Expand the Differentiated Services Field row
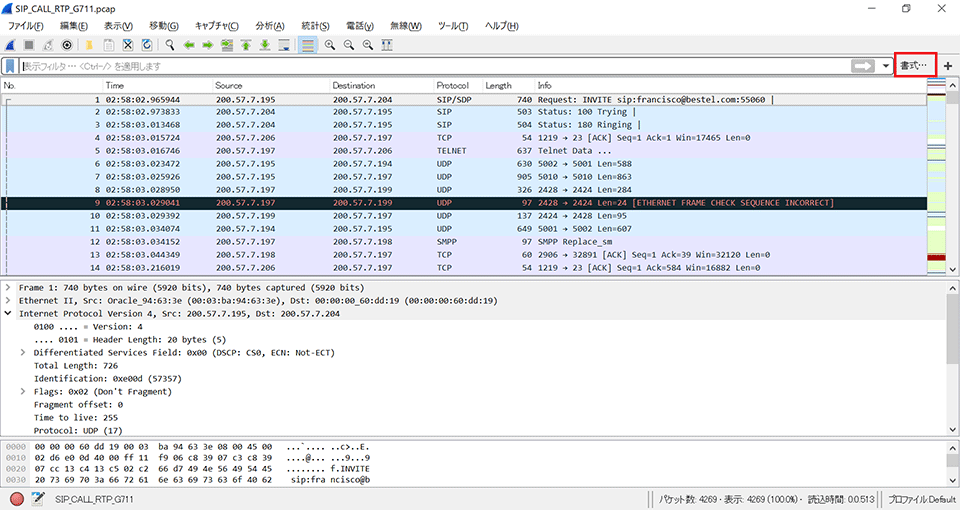 (x=23, y=353)
